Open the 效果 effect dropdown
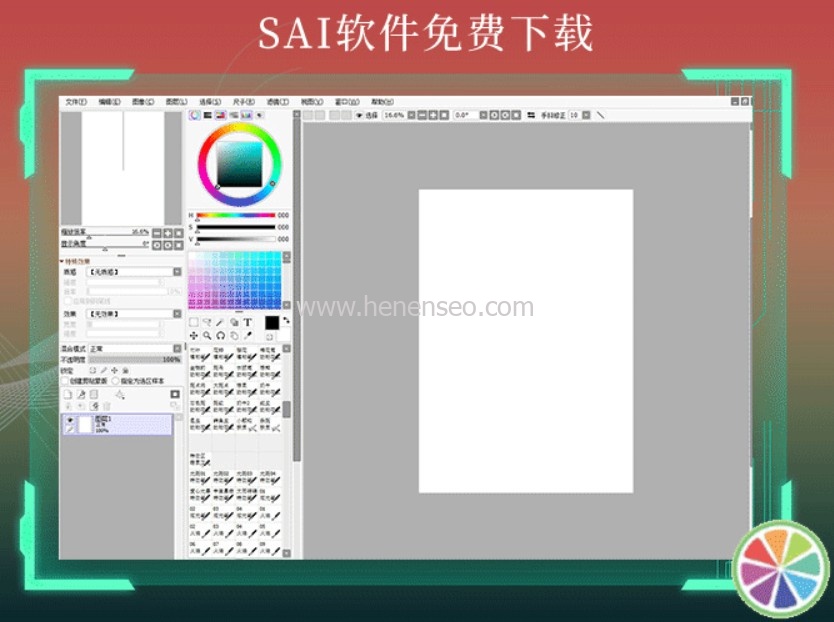Screen dimensions: 834x622 pyautogui.click(x=134, y=314)
